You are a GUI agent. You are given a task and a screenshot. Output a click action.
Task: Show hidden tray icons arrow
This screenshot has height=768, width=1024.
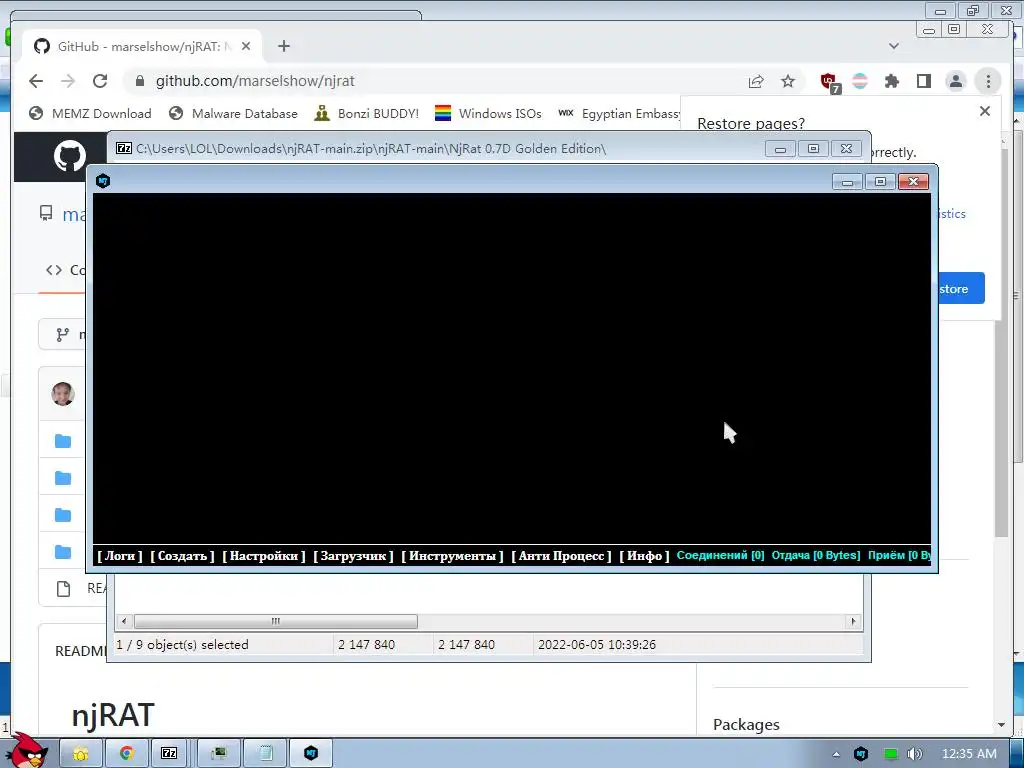pos(836,754)
